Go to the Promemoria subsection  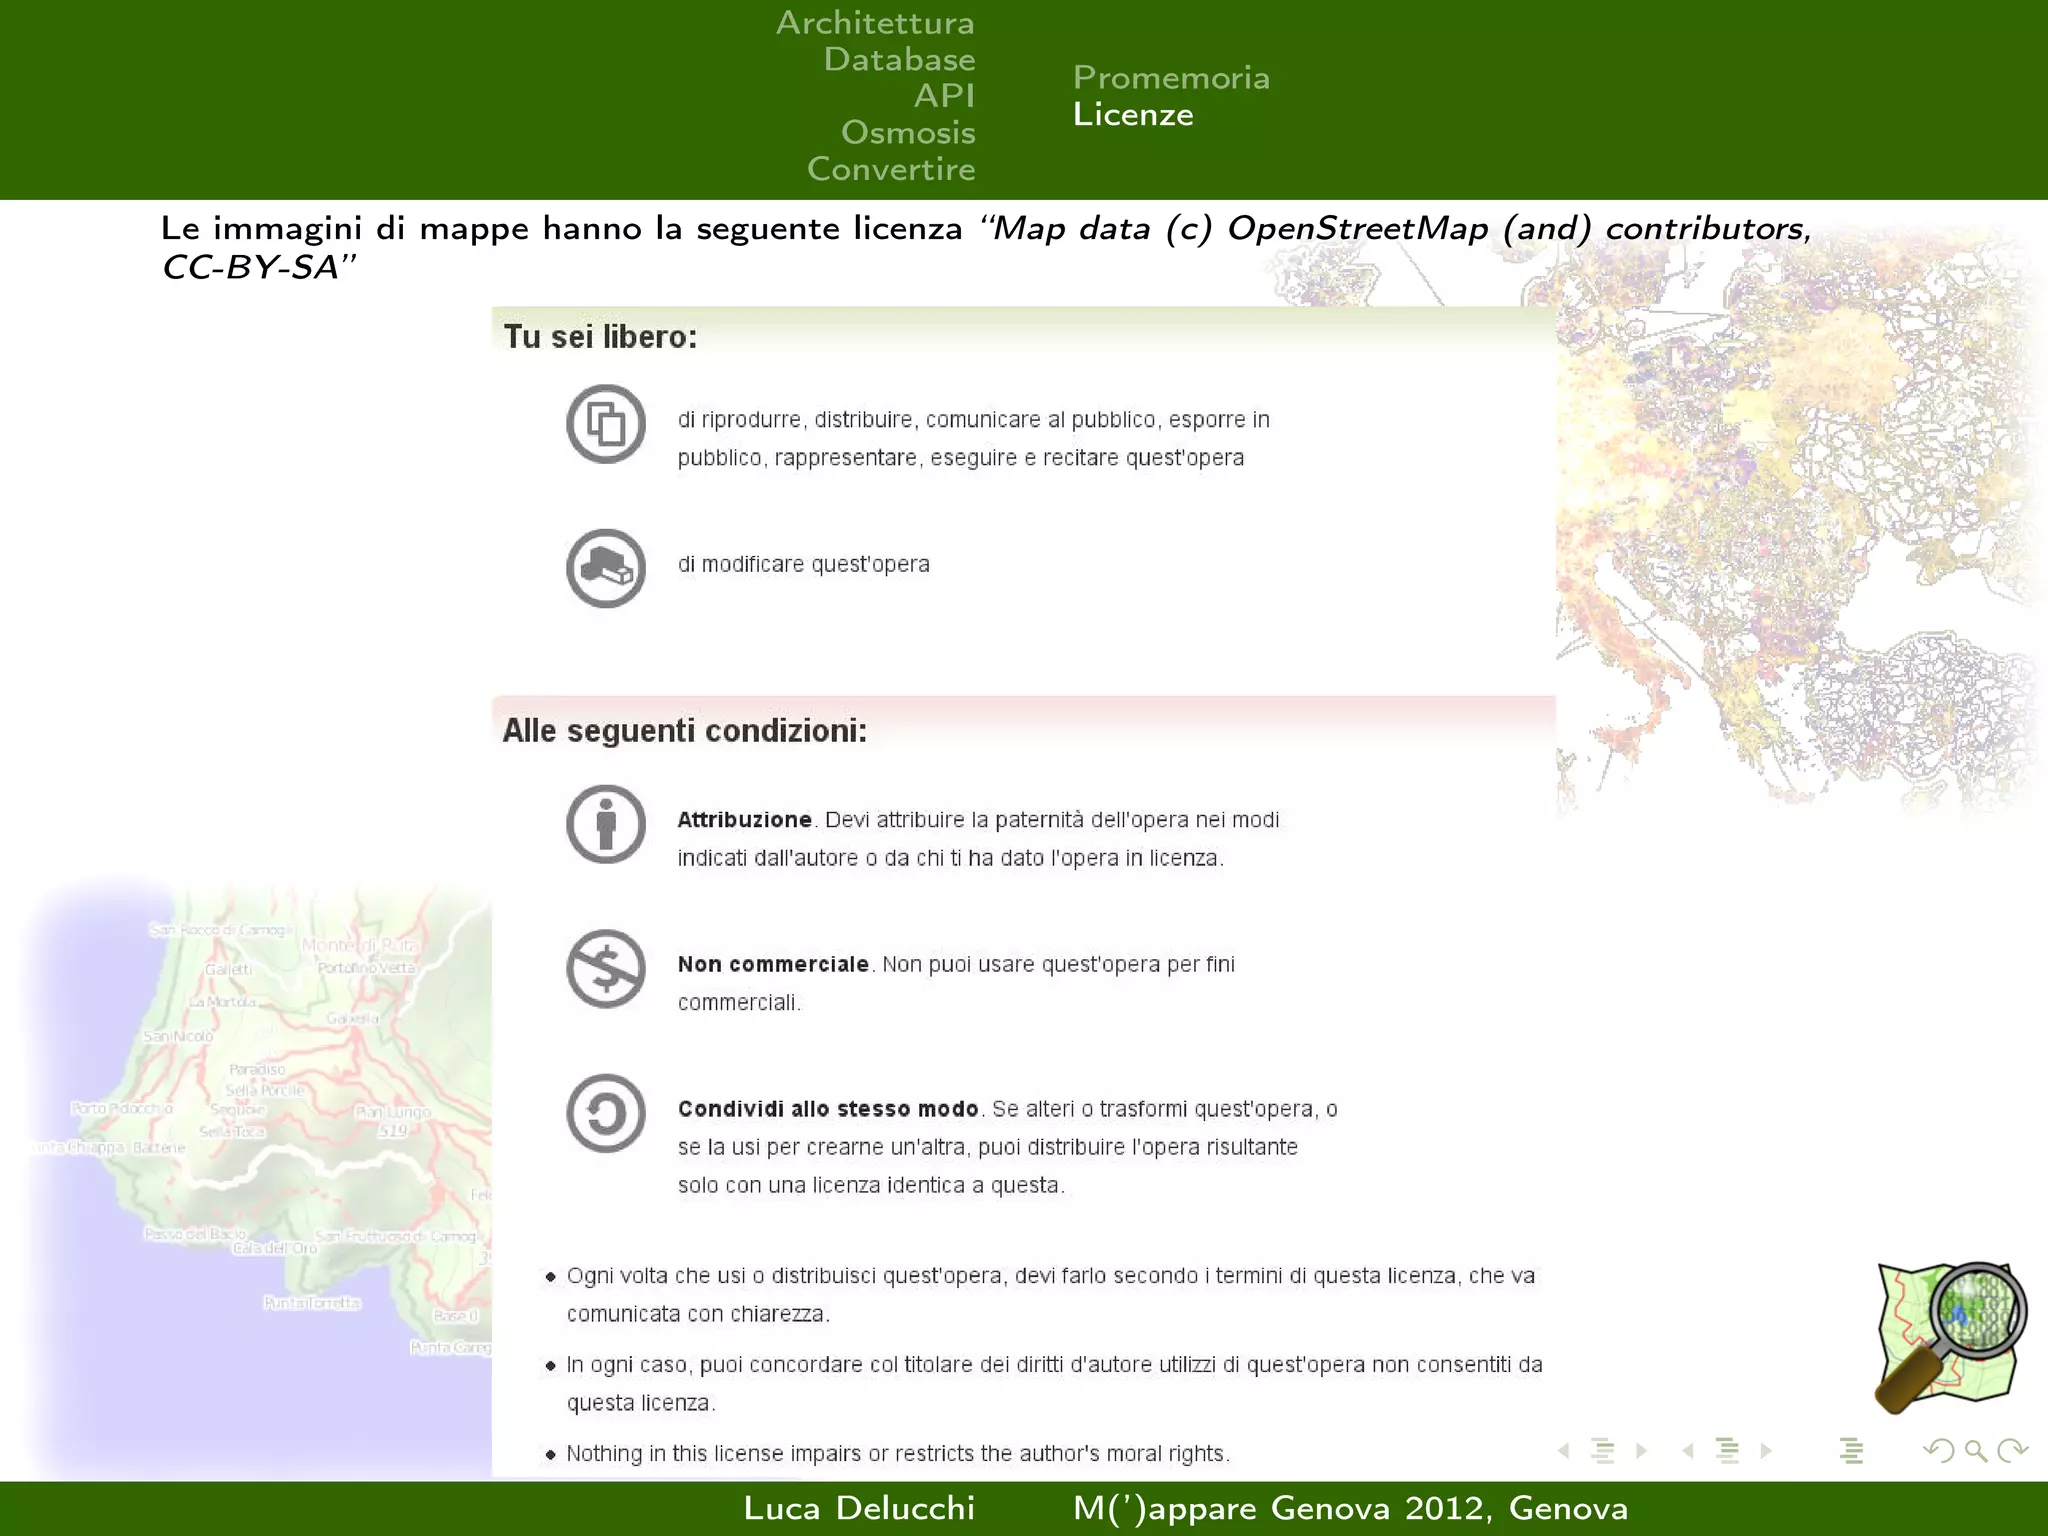pos(1171,78)
